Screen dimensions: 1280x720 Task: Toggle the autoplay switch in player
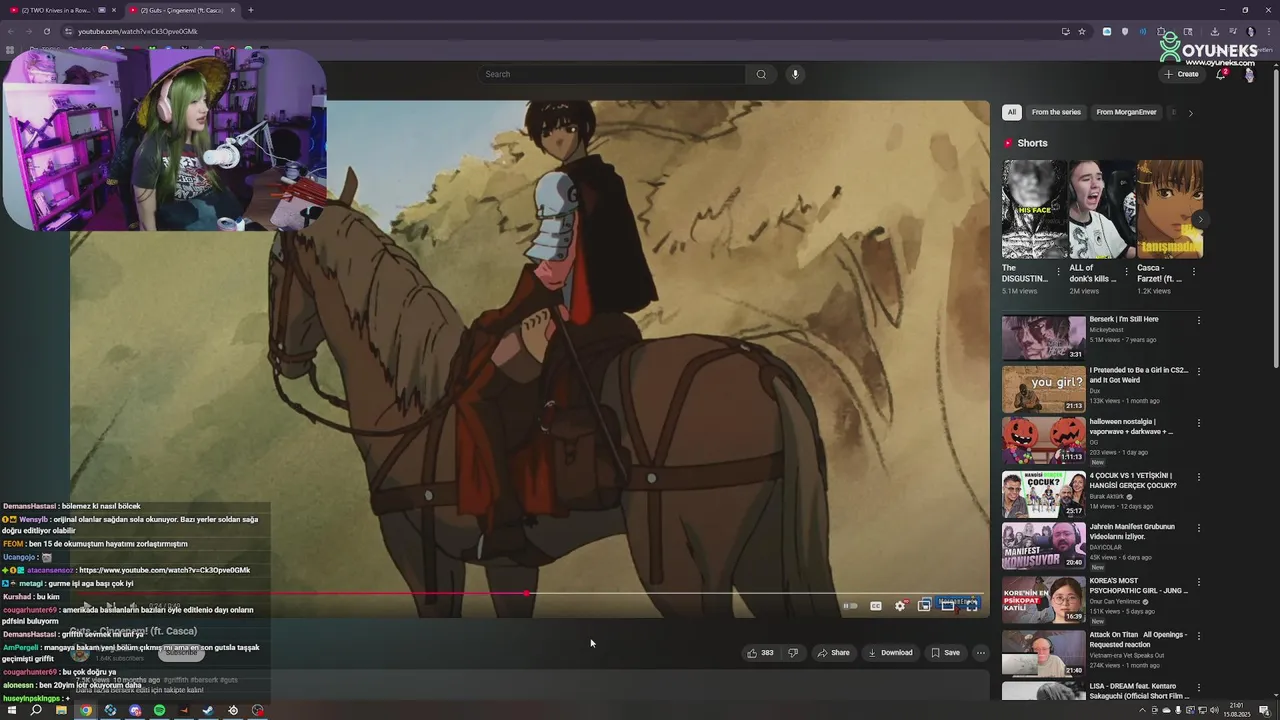(850, 605)
